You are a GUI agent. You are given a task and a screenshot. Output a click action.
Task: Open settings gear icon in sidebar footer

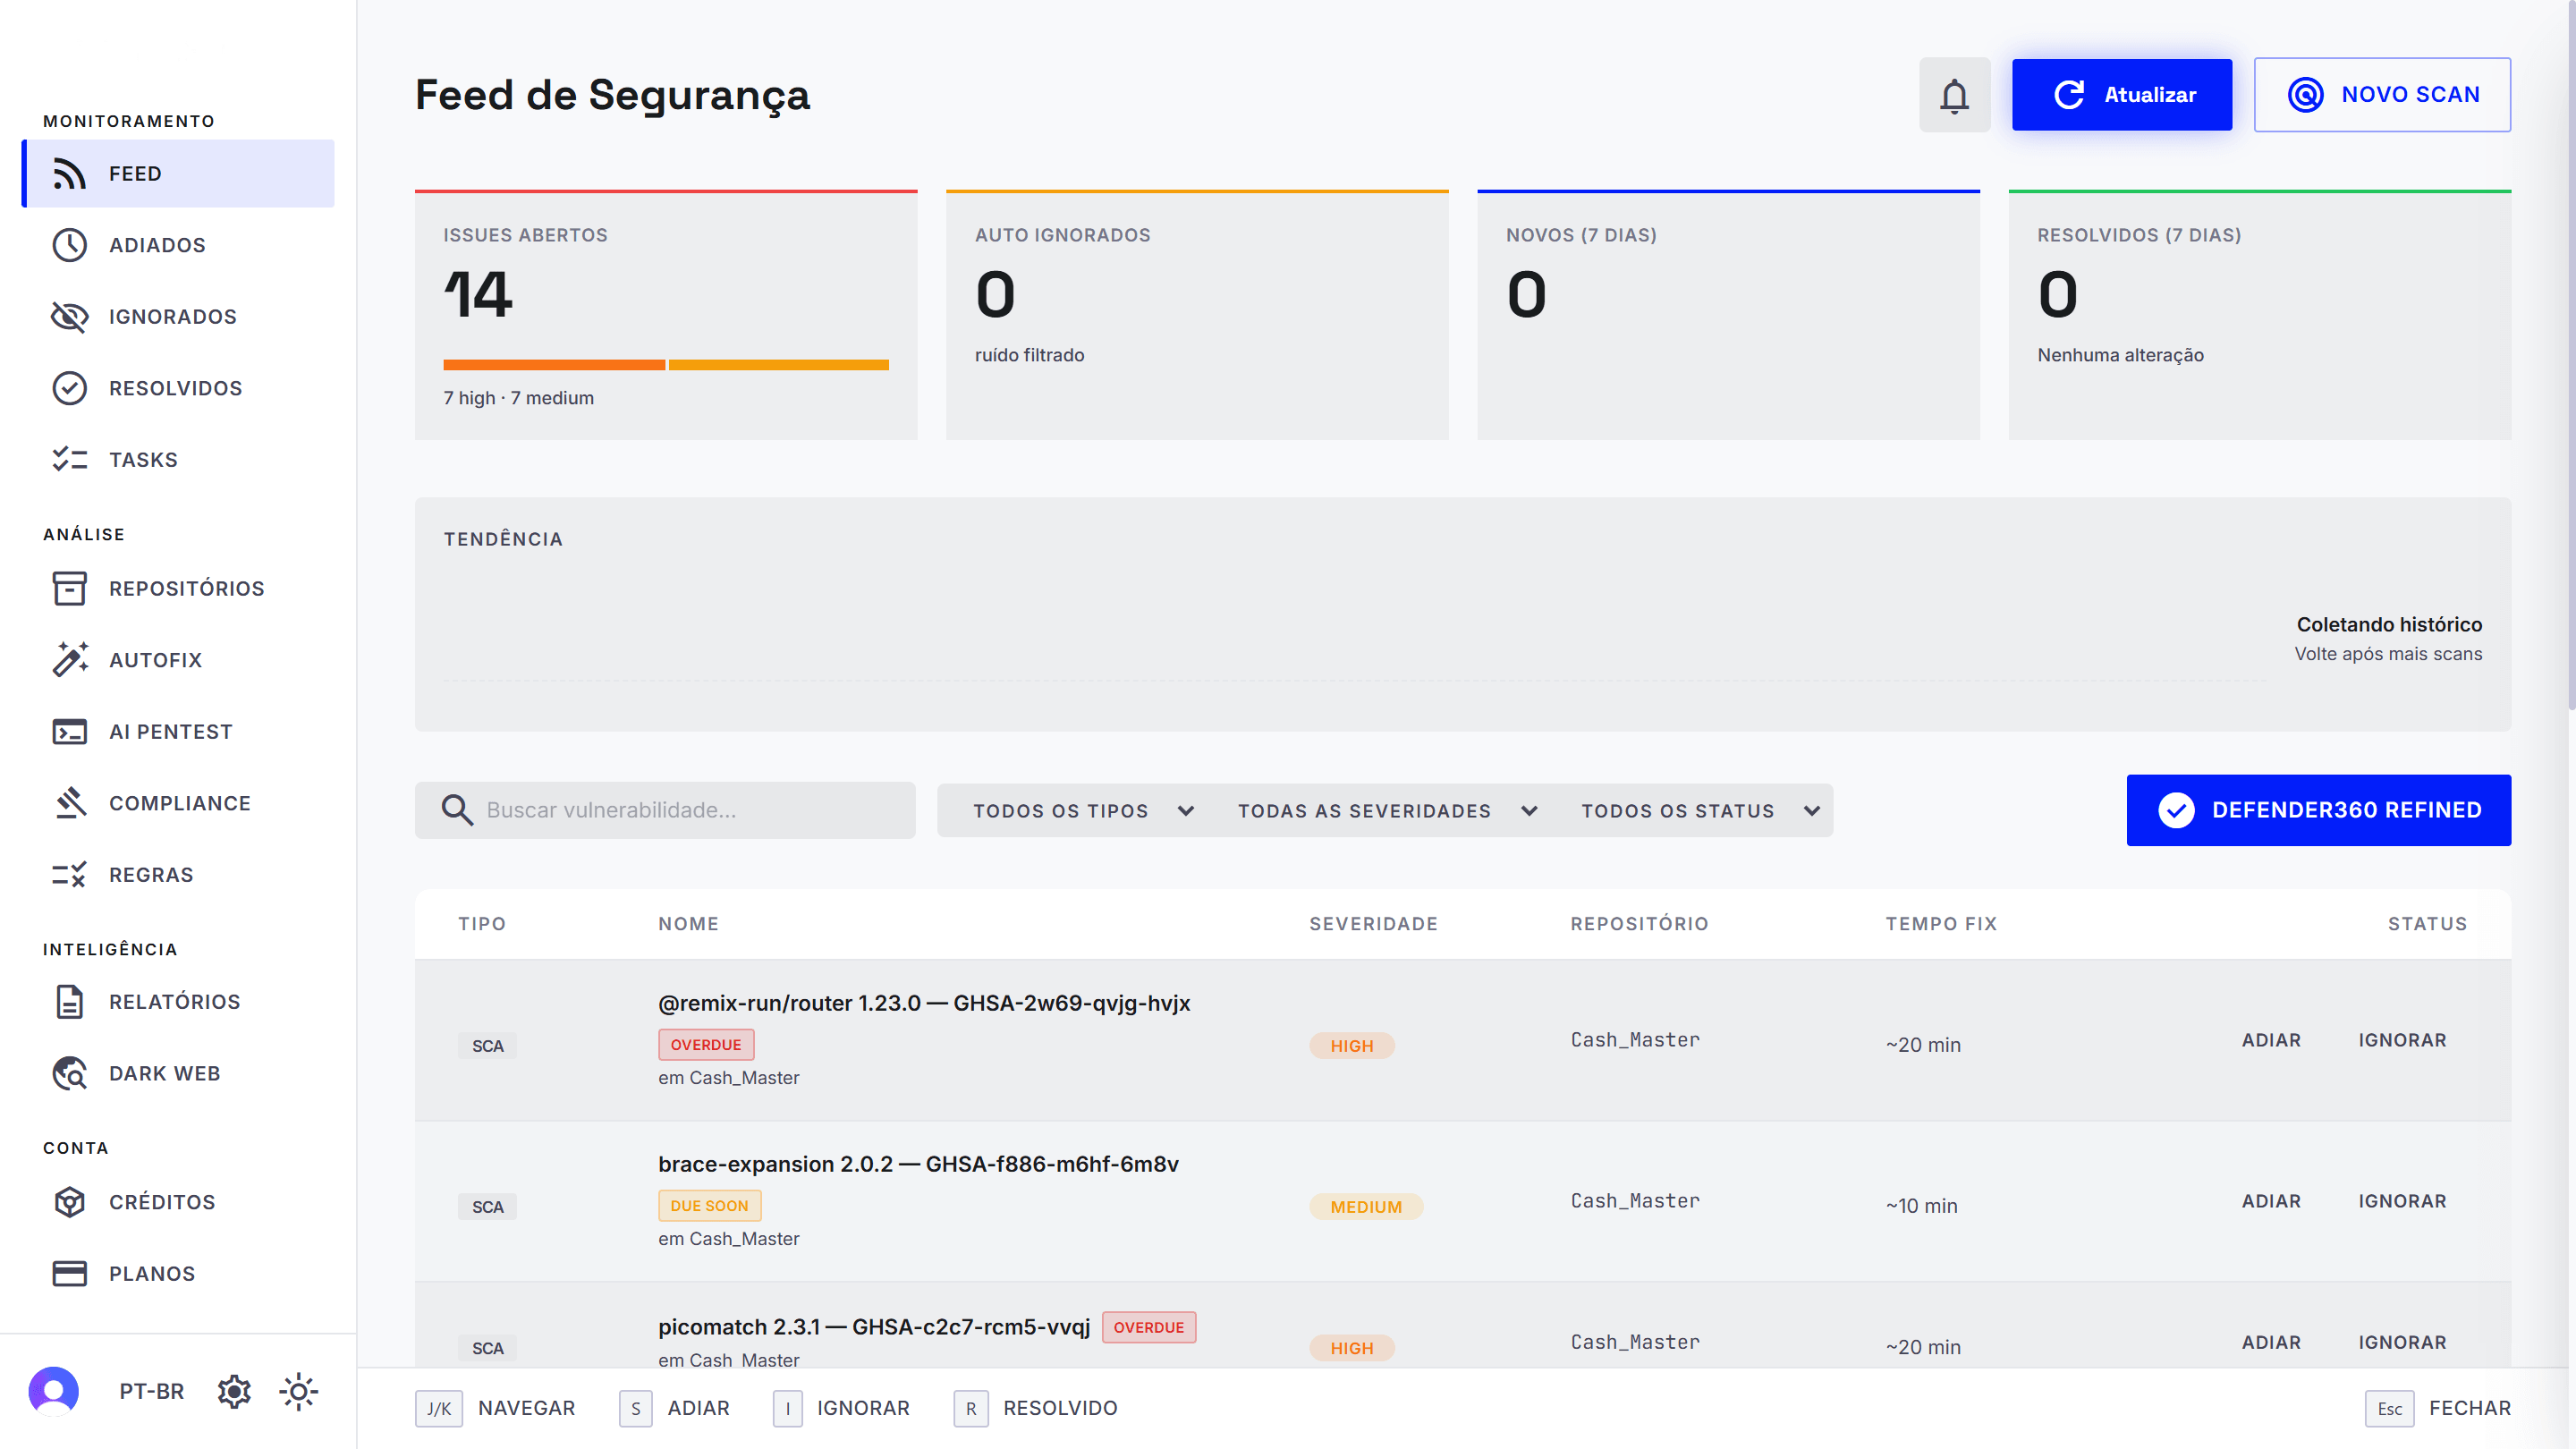tap(234, 1391)
